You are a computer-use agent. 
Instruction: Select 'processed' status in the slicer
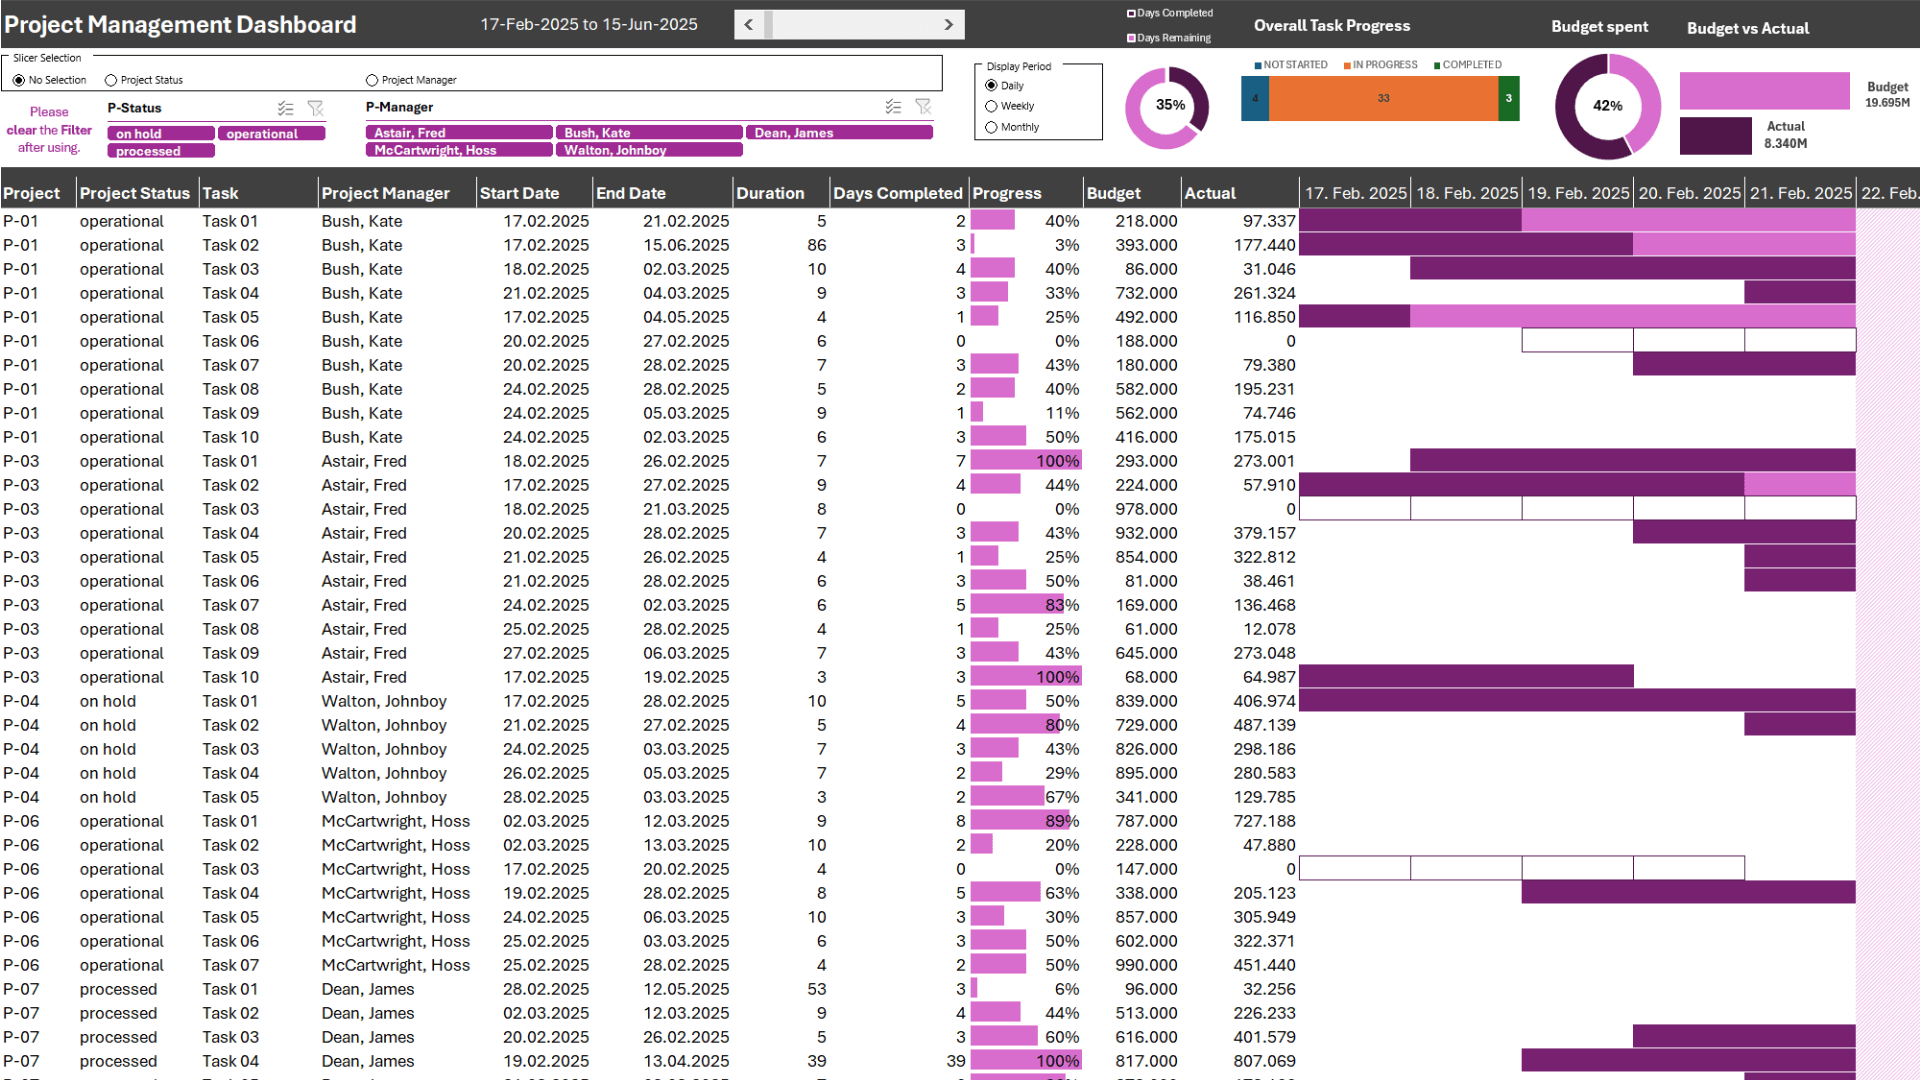pos(160,151)
